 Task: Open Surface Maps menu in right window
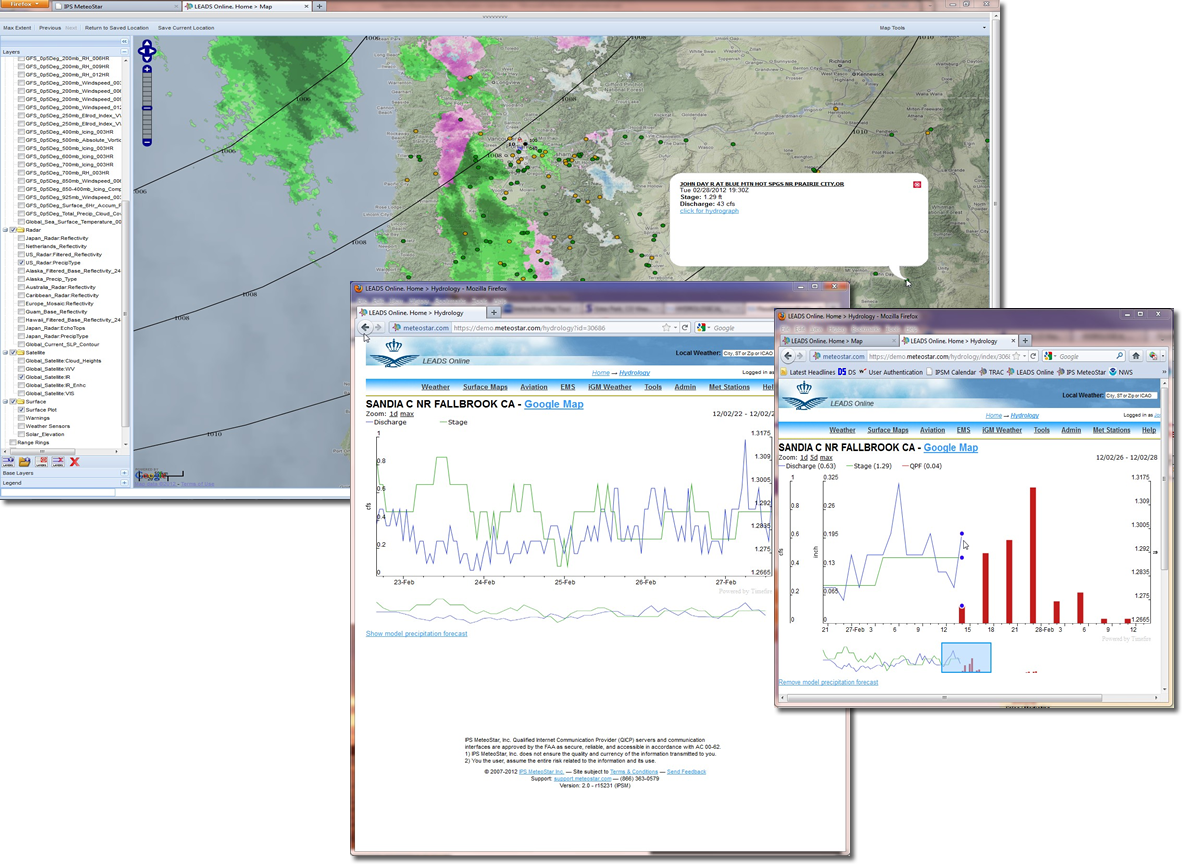pos(888,430)
